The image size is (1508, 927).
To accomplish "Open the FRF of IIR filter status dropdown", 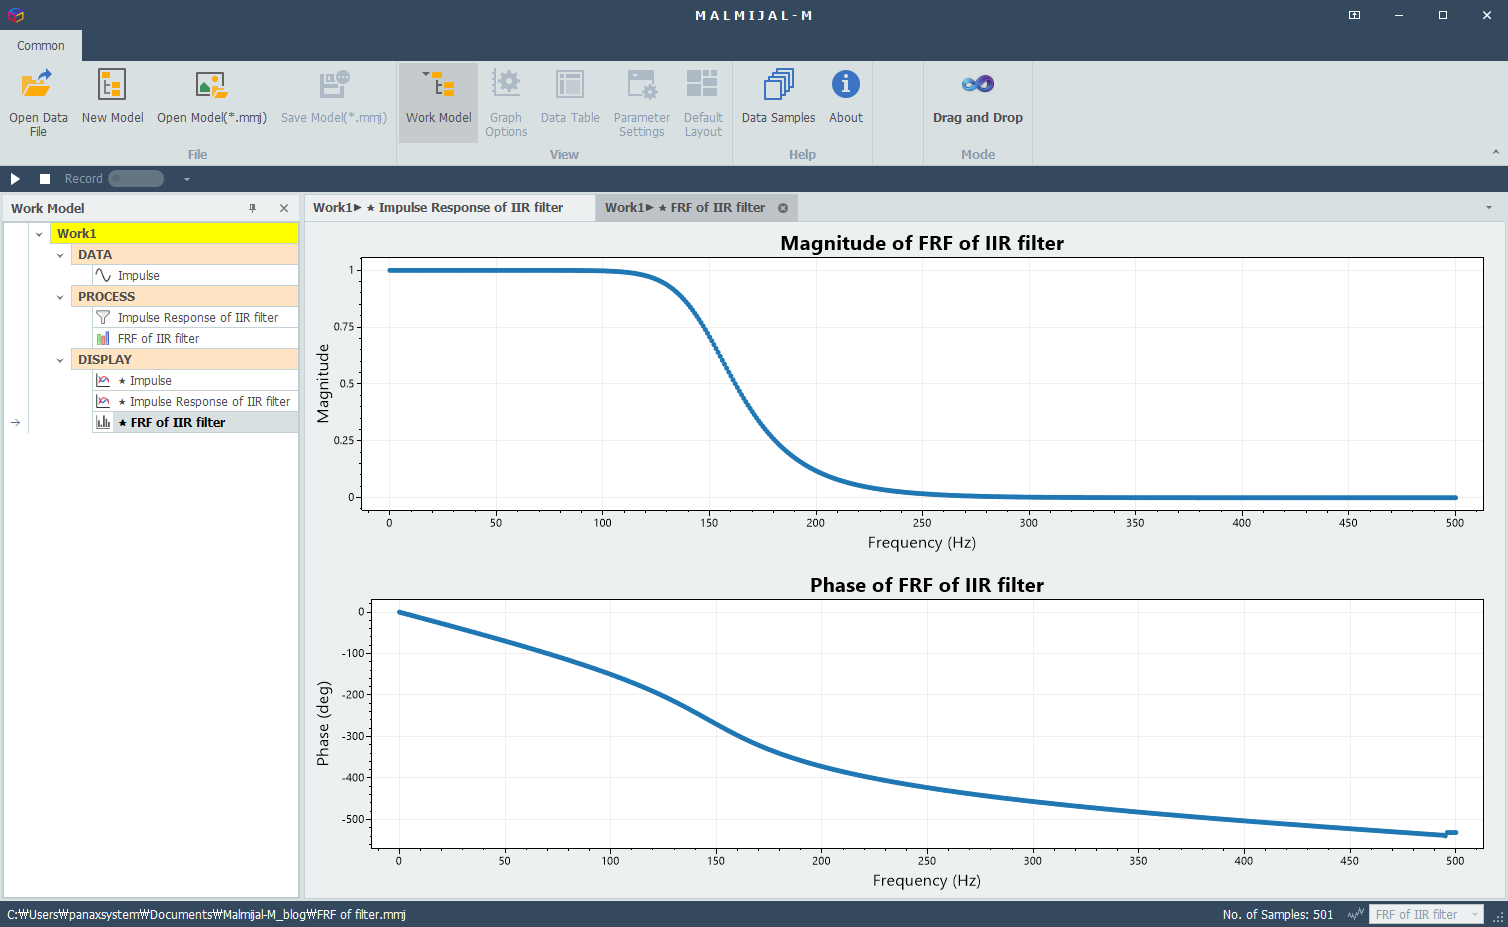I will pyautogui.click(x=1425, y=914).
